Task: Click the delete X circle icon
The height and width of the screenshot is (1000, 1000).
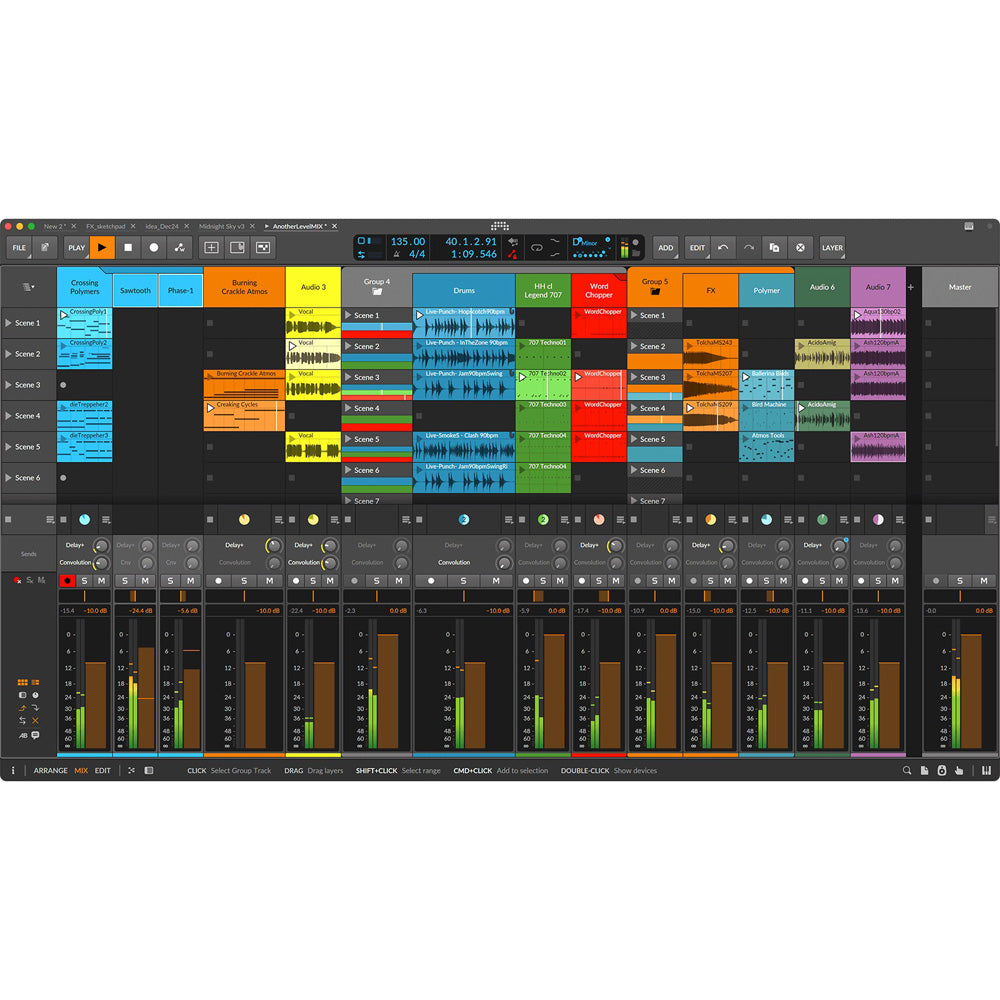Action: [x=800, y=247]
